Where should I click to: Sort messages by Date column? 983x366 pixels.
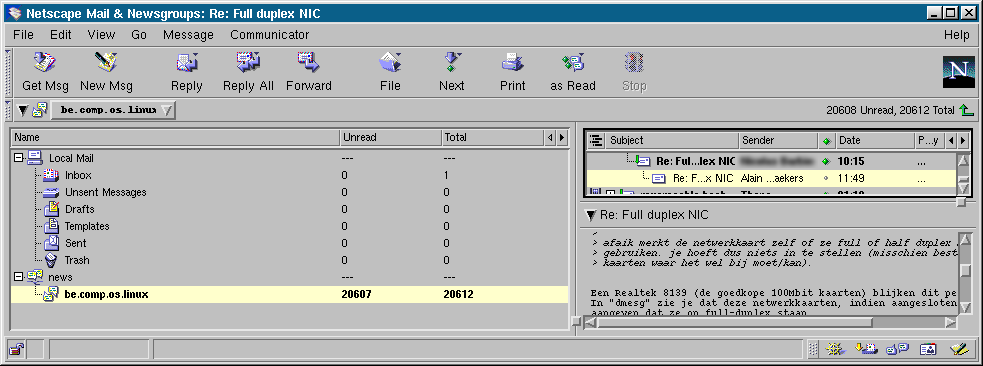(875, 140)
